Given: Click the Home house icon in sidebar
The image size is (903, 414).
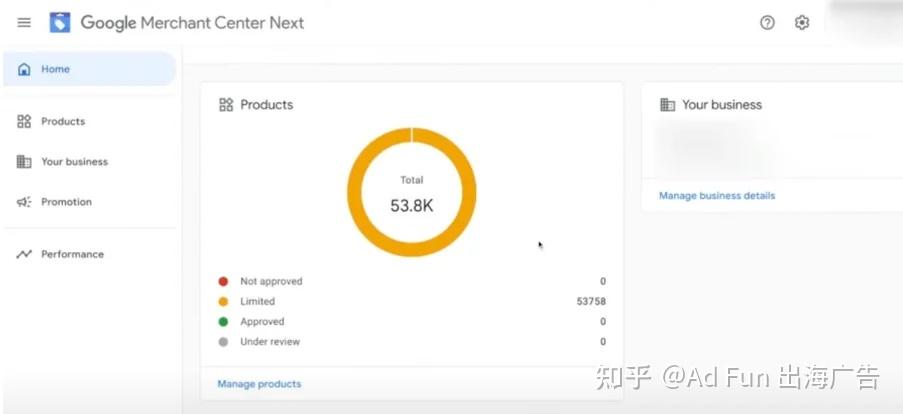Looking at the screenshot, I should pyautogui.click(x=24, y=69).
